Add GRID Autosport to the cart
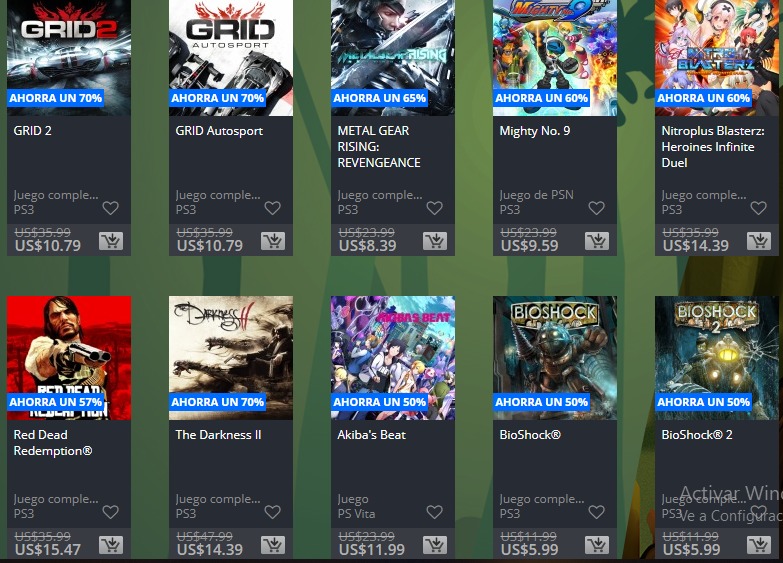The width and height of the screenshot is (783, 563). click(x=272, y=241)
